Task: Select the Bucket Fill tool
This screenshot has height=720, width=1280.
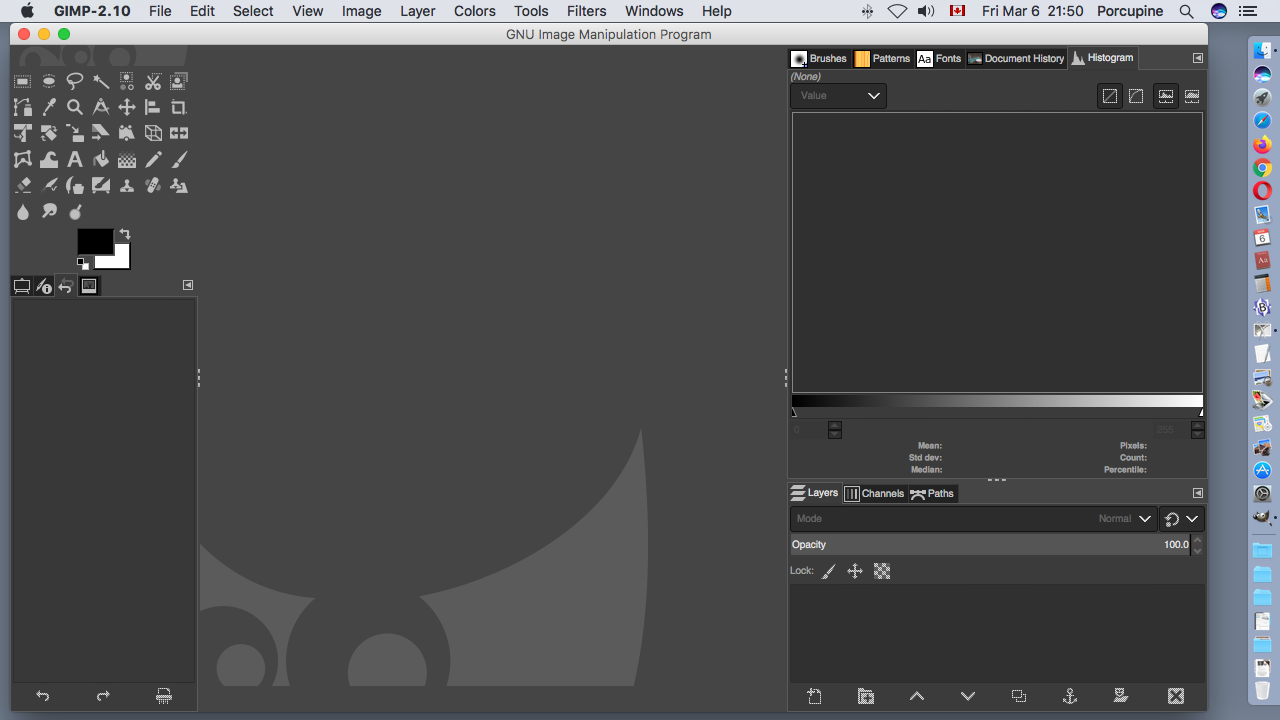Action: tap(101, 160)
